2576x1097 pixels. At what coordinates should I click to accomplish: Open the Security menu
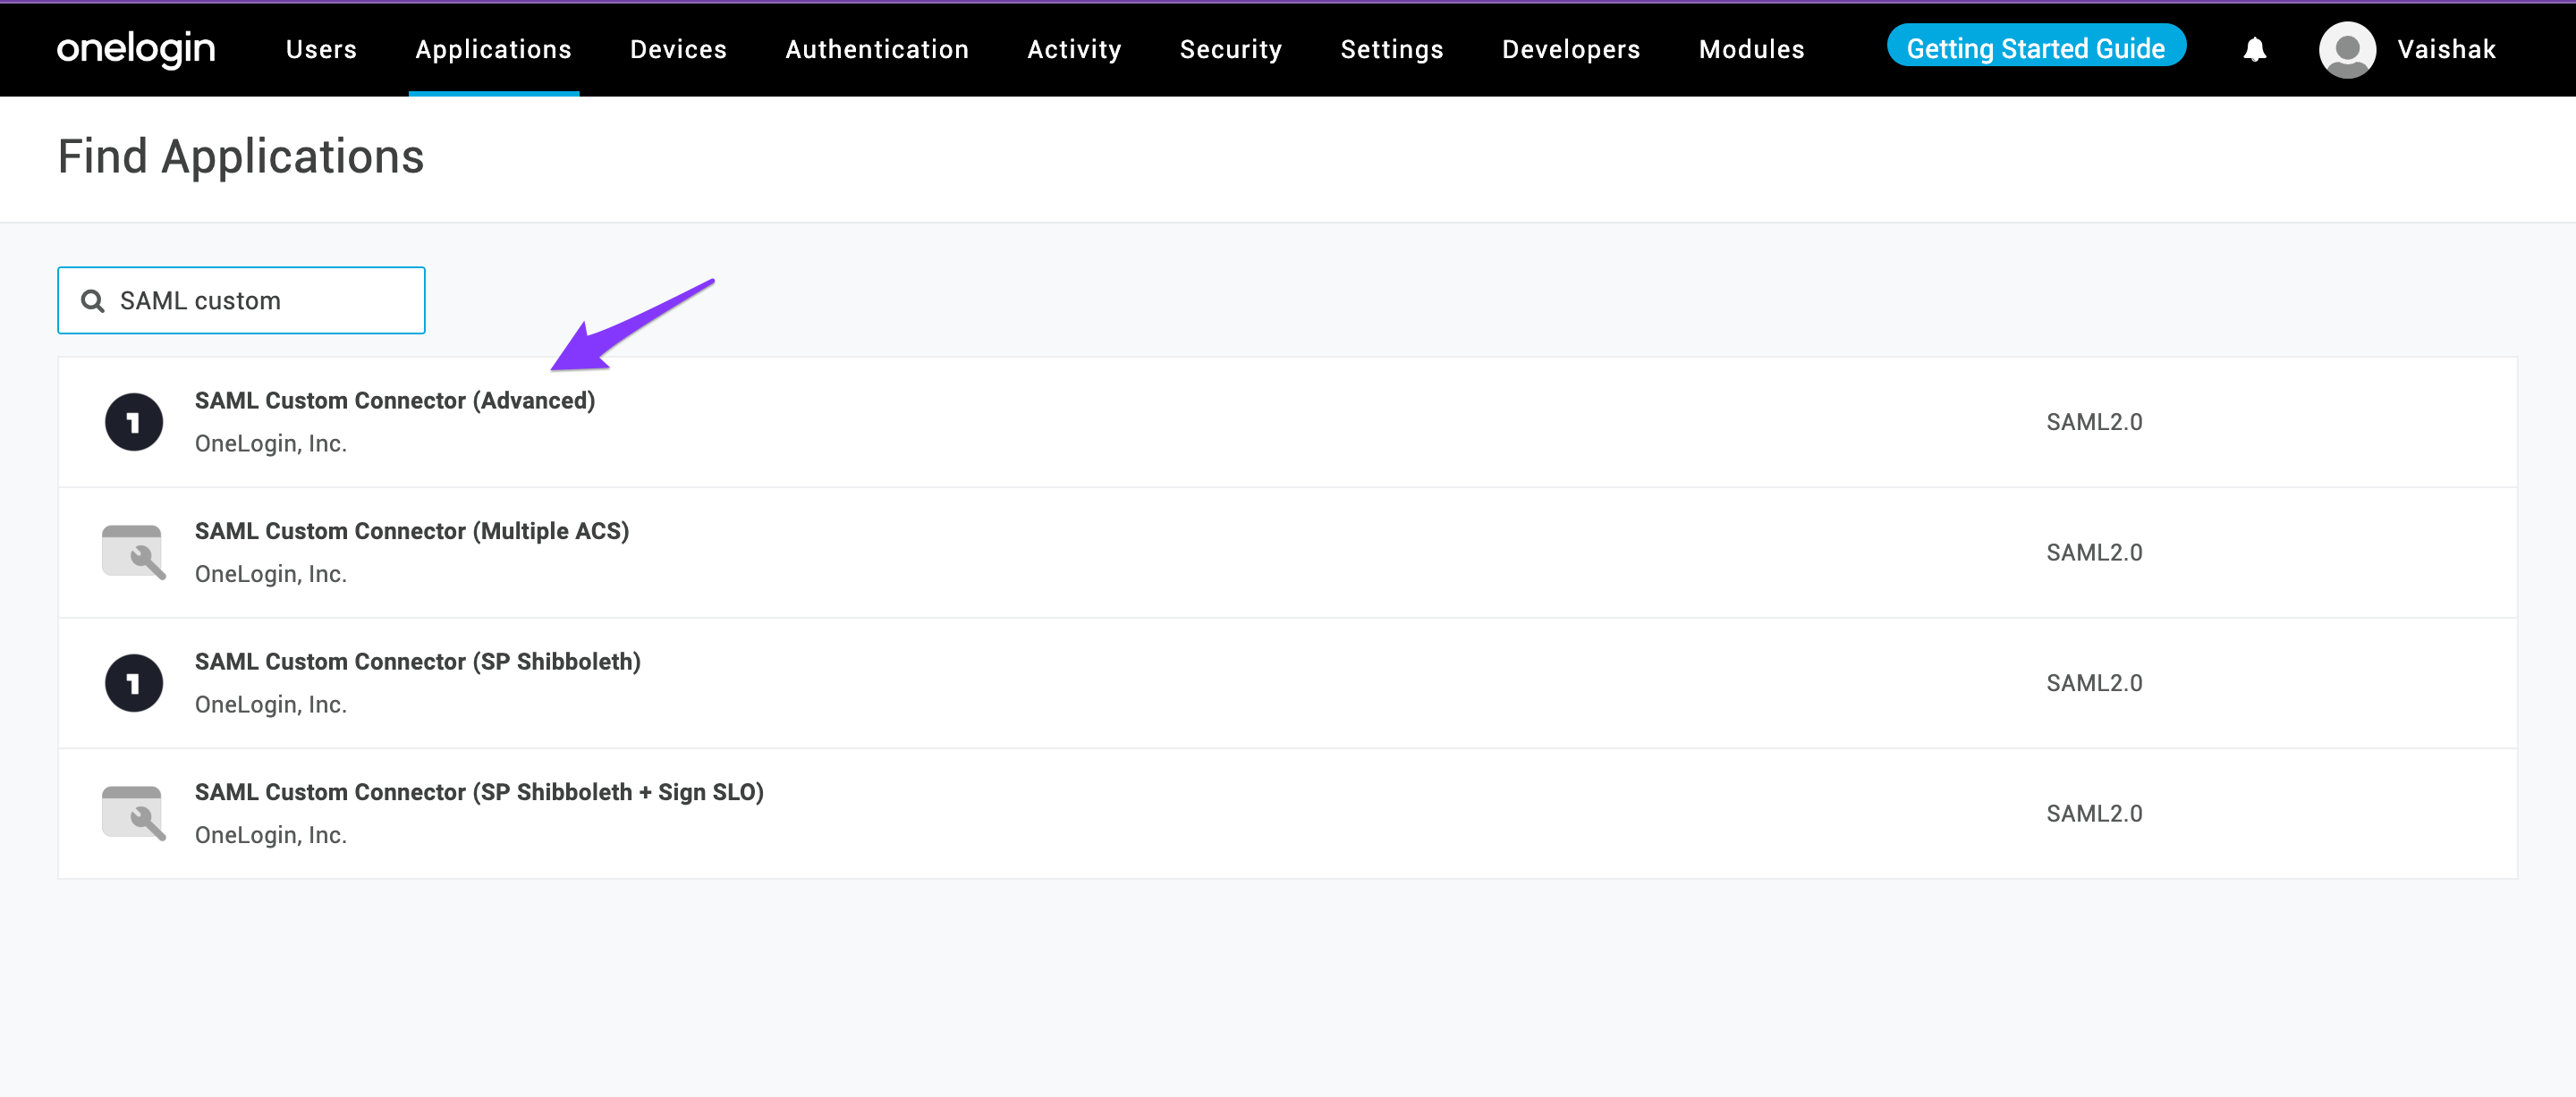pos(1230,49)
